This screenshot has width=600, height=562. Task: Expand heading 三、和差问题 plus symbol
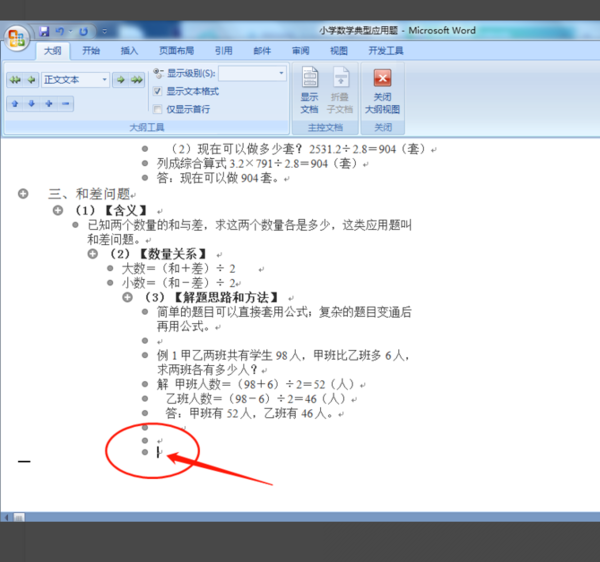pyautogui.click(x=23, y=194)
